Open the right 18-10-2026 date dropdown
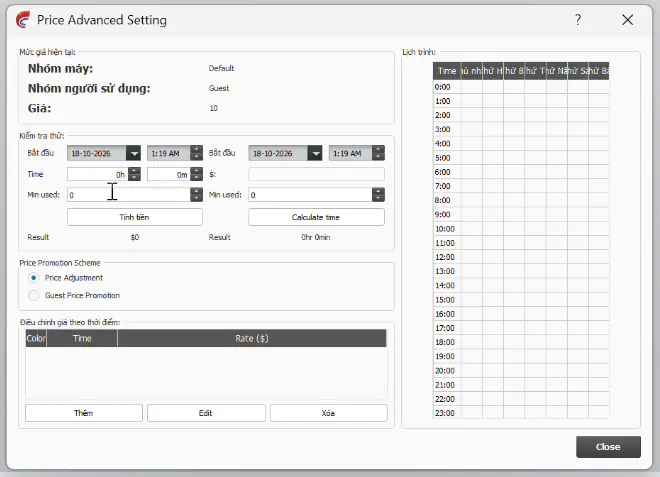Image resolution: width=660 pixels, height=477 pixels. [315, 153]
